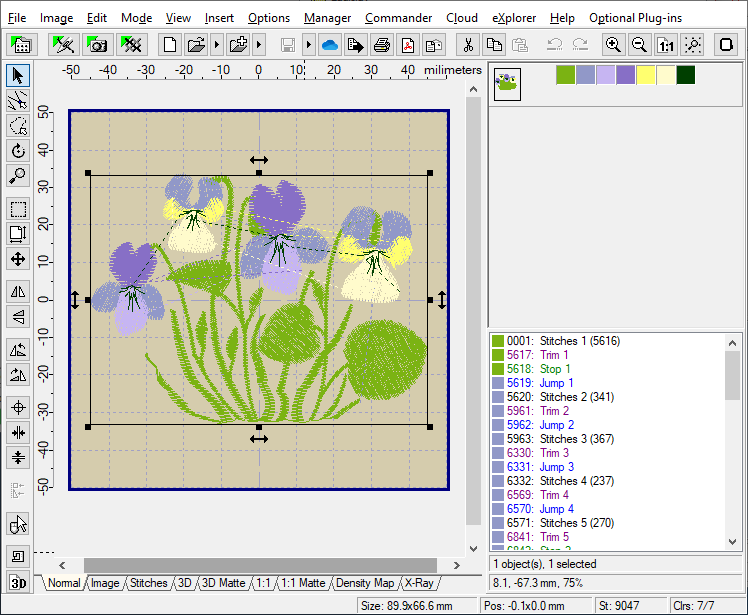Click the printer icon in toolbar
The height and width of the screenshot is (615, 748).
(382, 45)
